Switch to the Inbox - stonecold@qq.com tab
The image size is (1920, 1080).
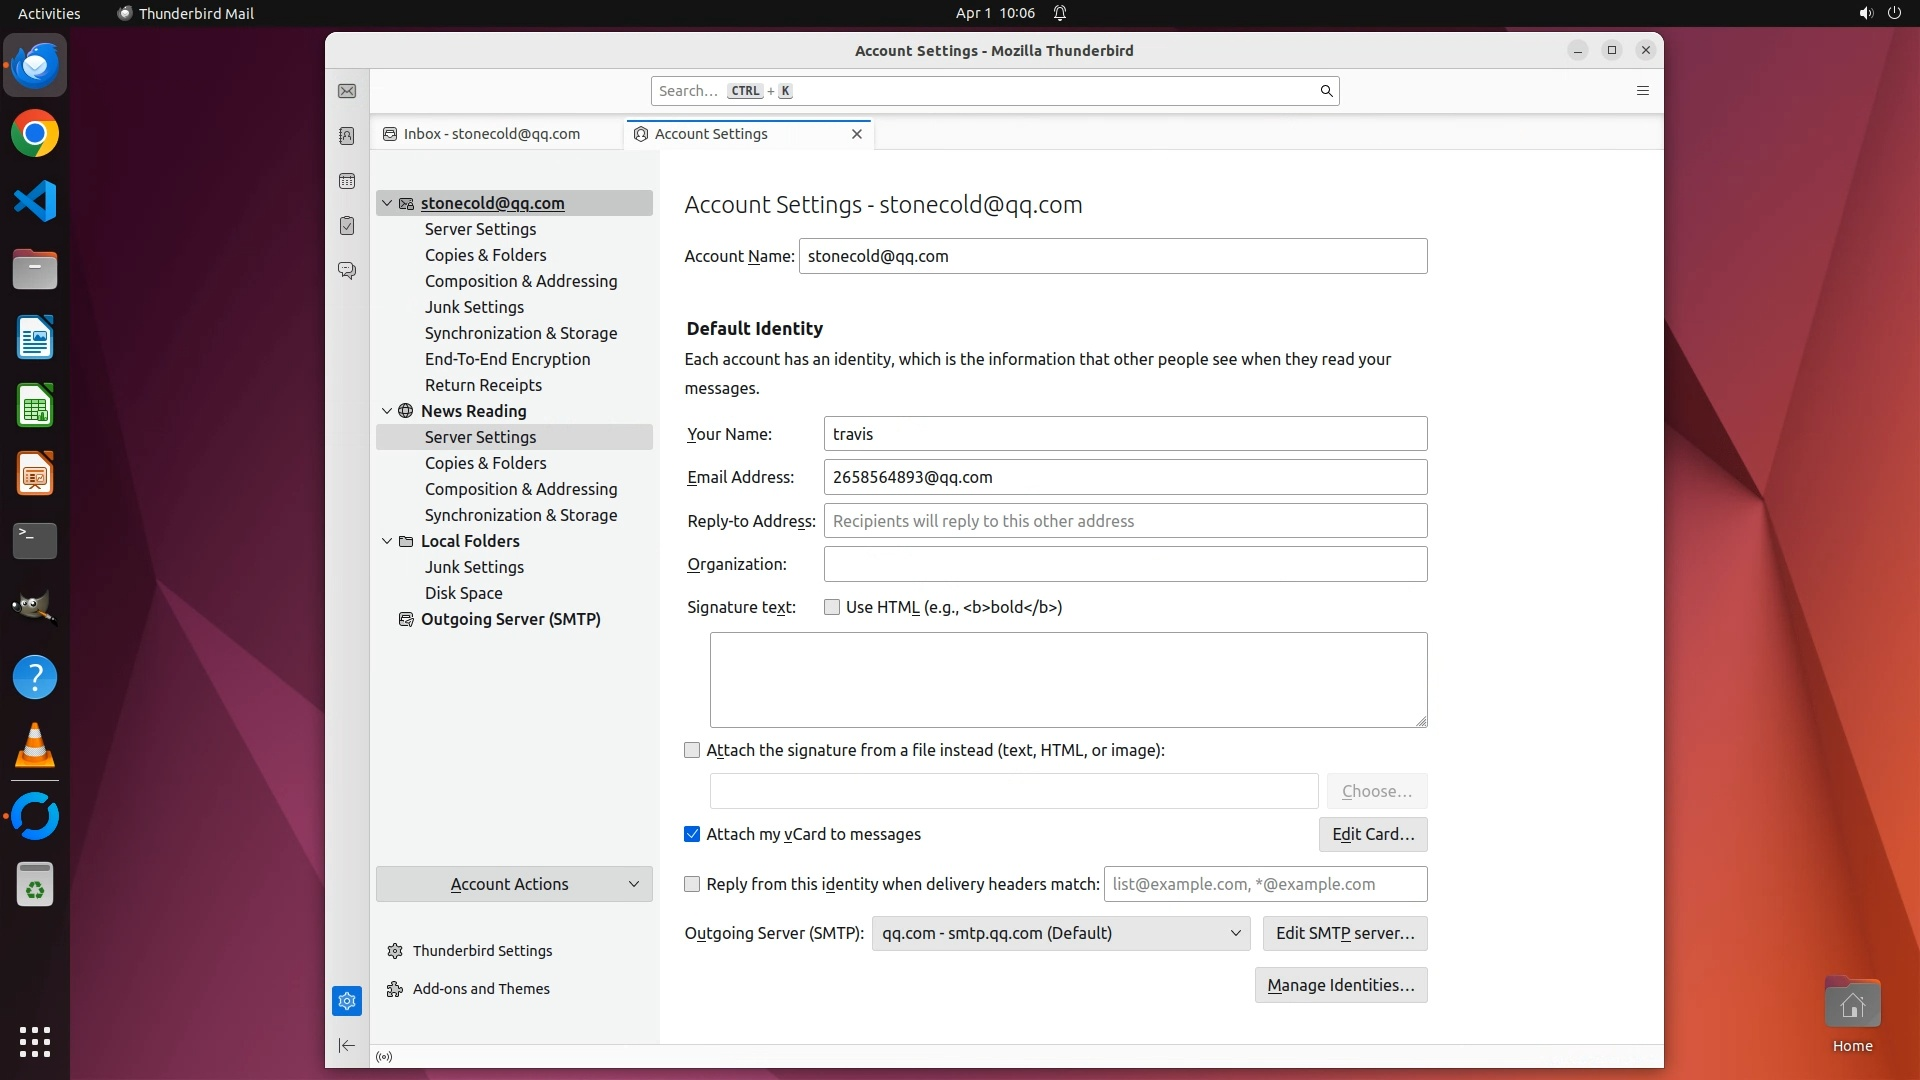pos(492,134)
